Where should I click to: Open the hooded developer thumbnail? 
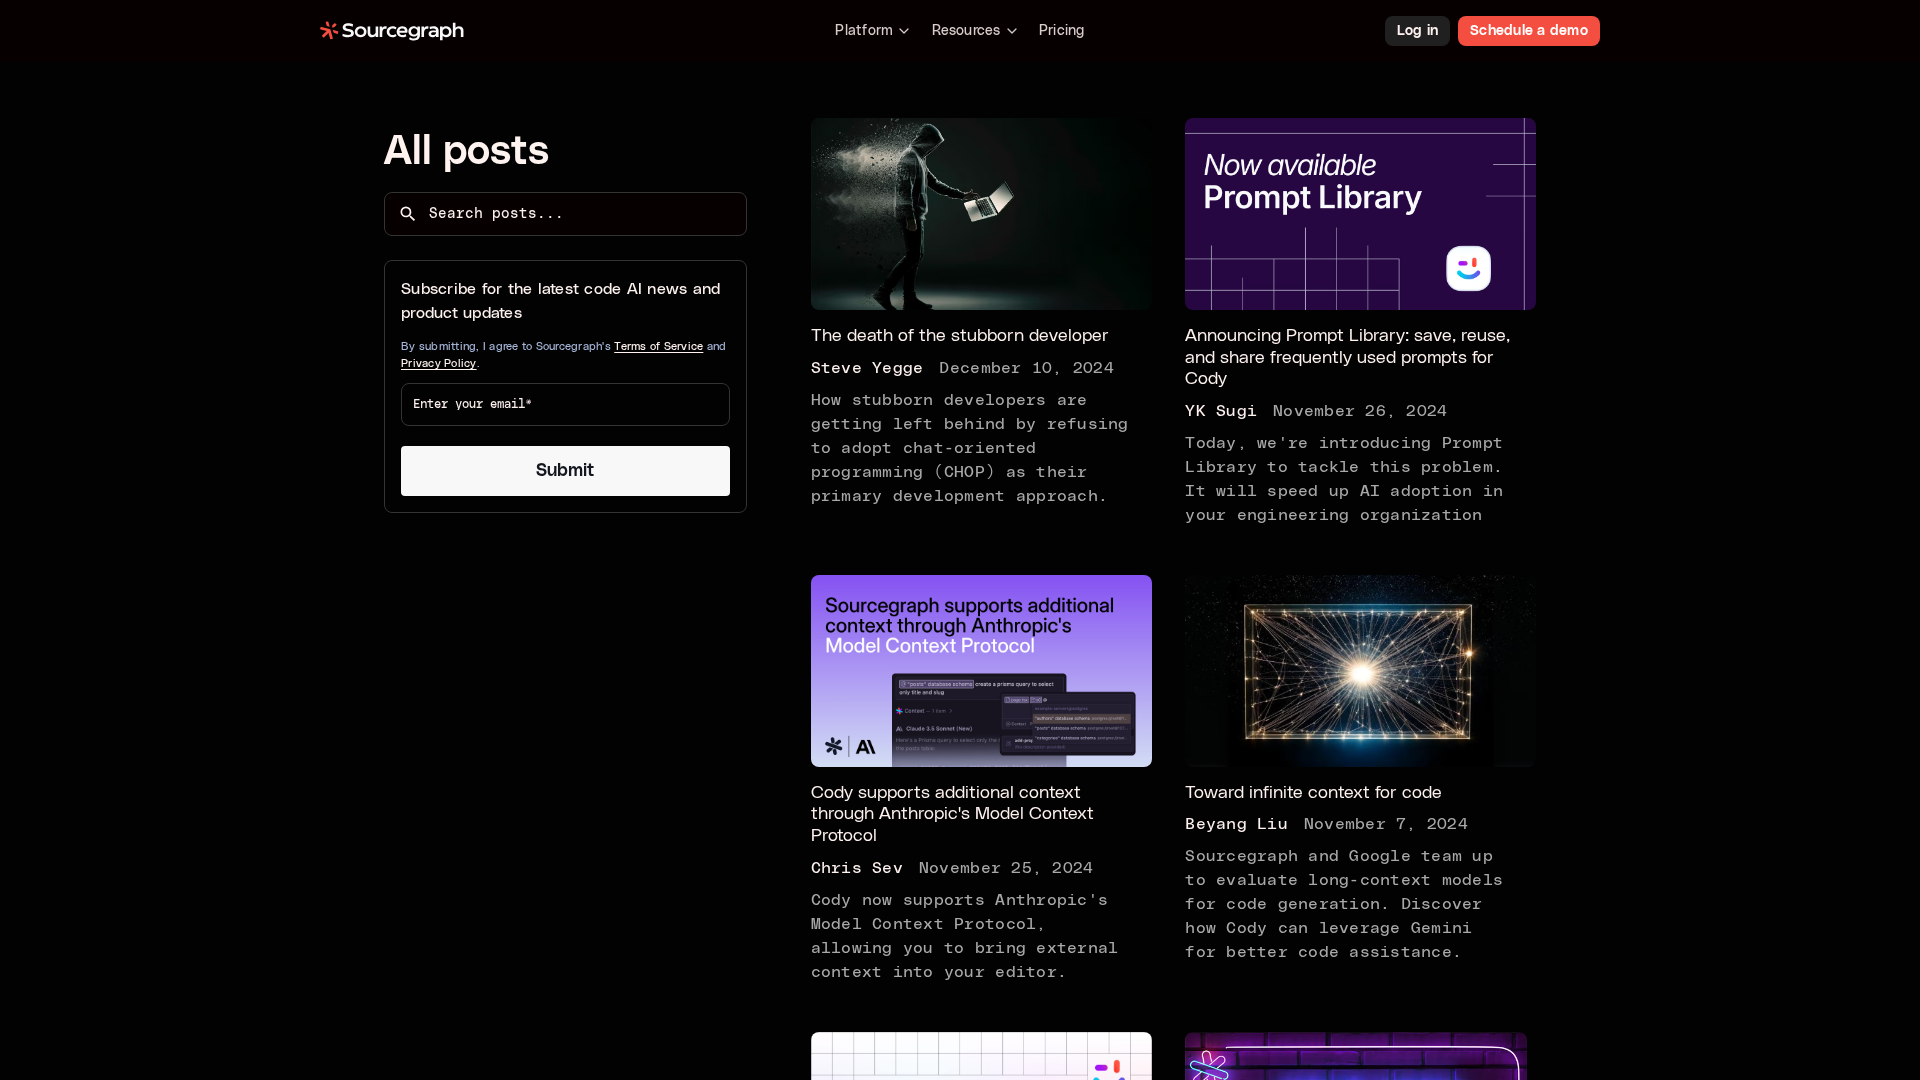[x=981, y=214]
